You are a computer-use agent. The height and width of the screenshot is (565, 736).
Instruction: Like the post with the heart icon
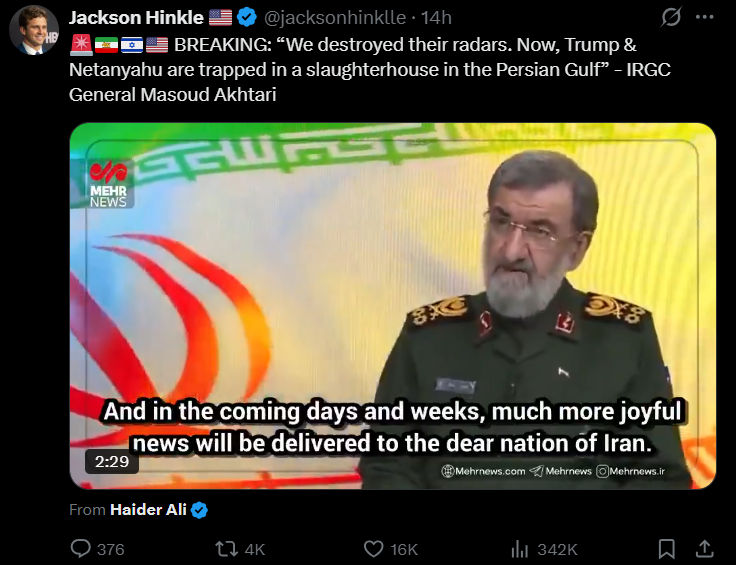(x=374, y=549)
